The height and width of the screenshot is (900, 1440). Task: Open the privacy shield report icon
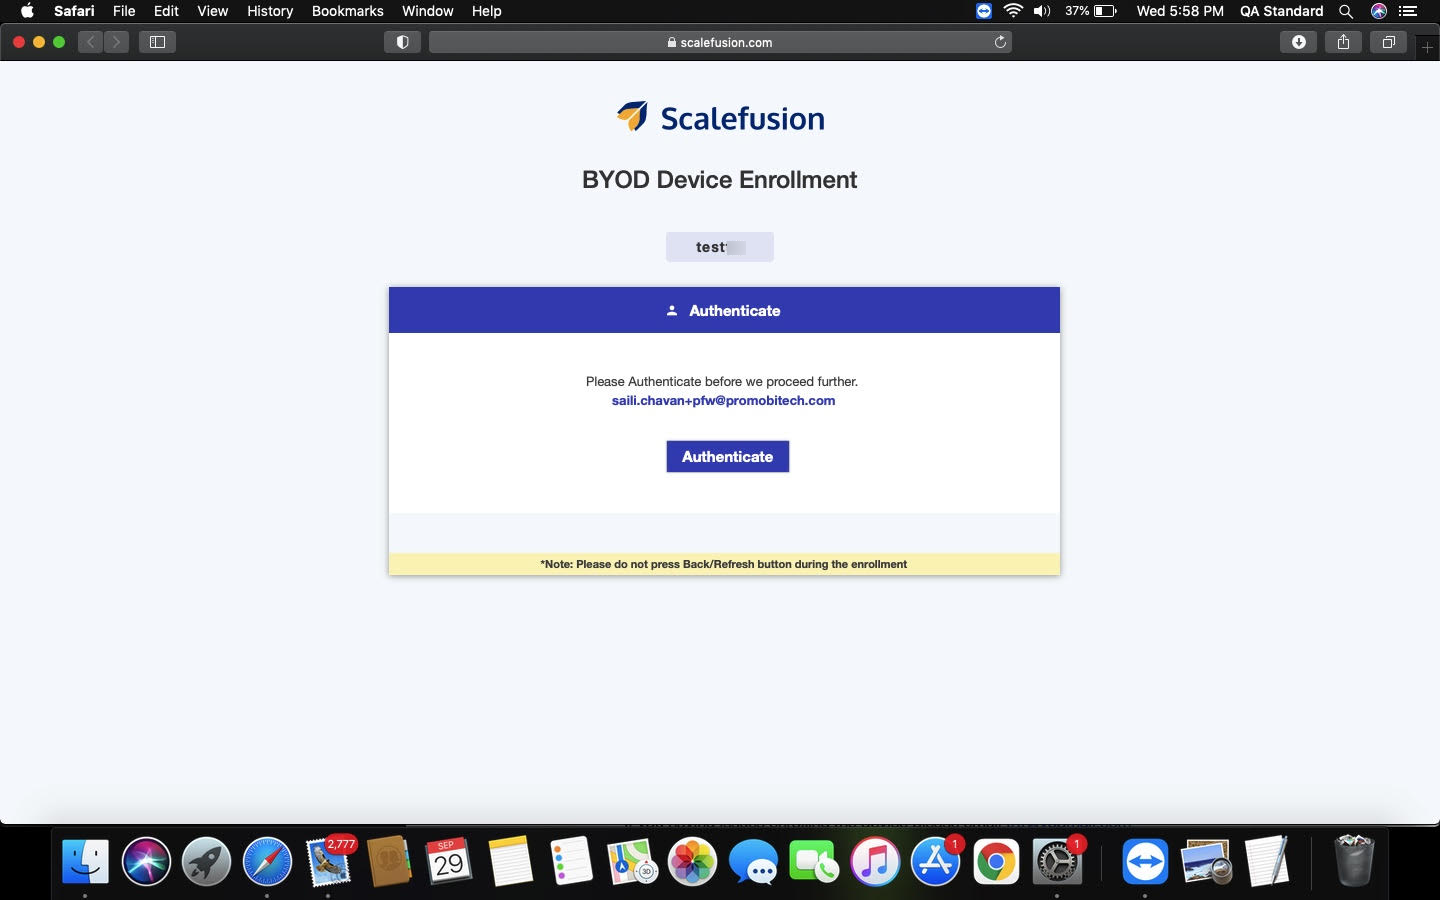[x=402, y=42]
